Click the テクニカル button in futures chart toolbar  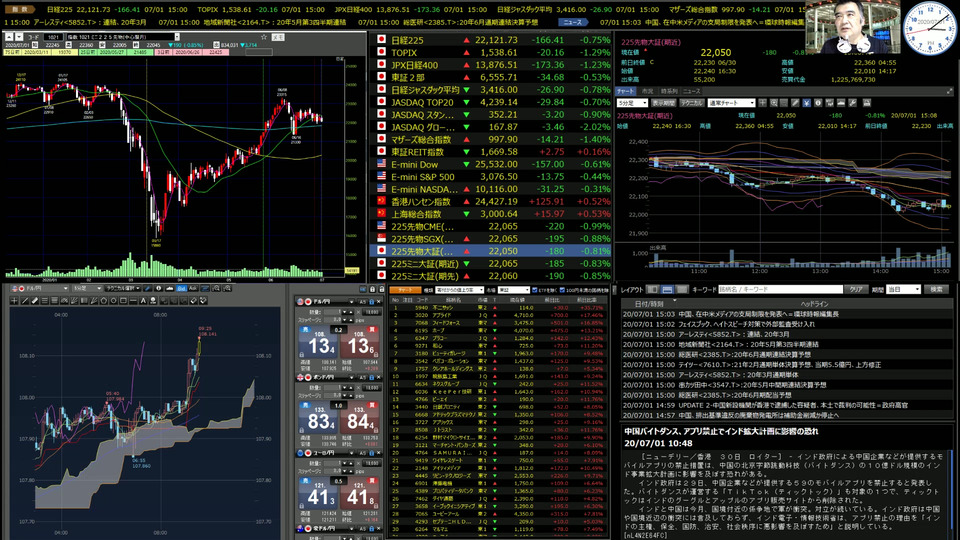pos(692,103)
